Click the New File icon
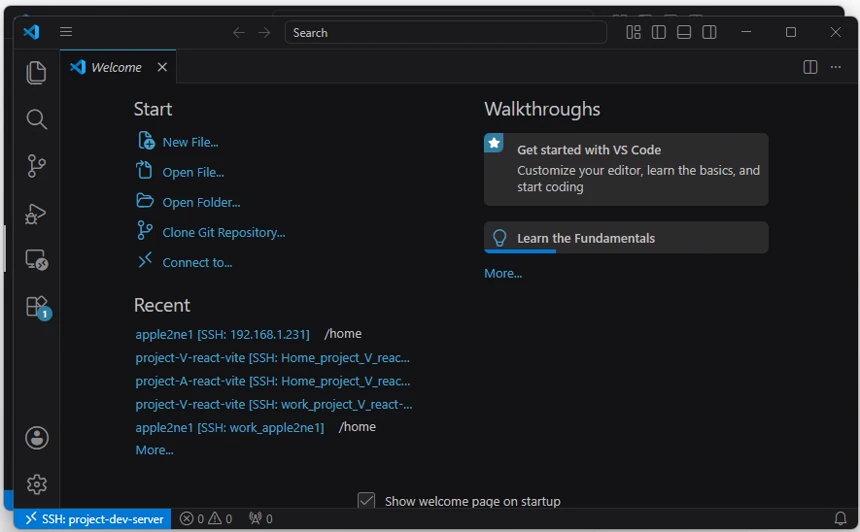Screen dimensions: 860x532 [x=146, y=140]
